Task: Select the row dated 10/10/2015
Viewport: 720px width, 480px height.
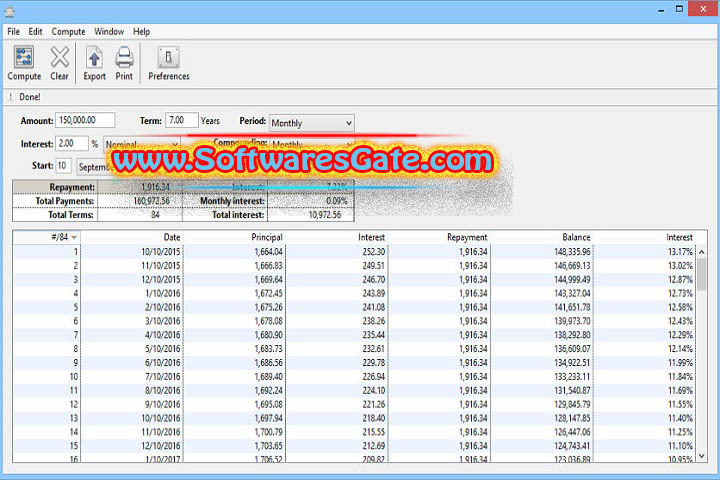Action: pos(354,252)
